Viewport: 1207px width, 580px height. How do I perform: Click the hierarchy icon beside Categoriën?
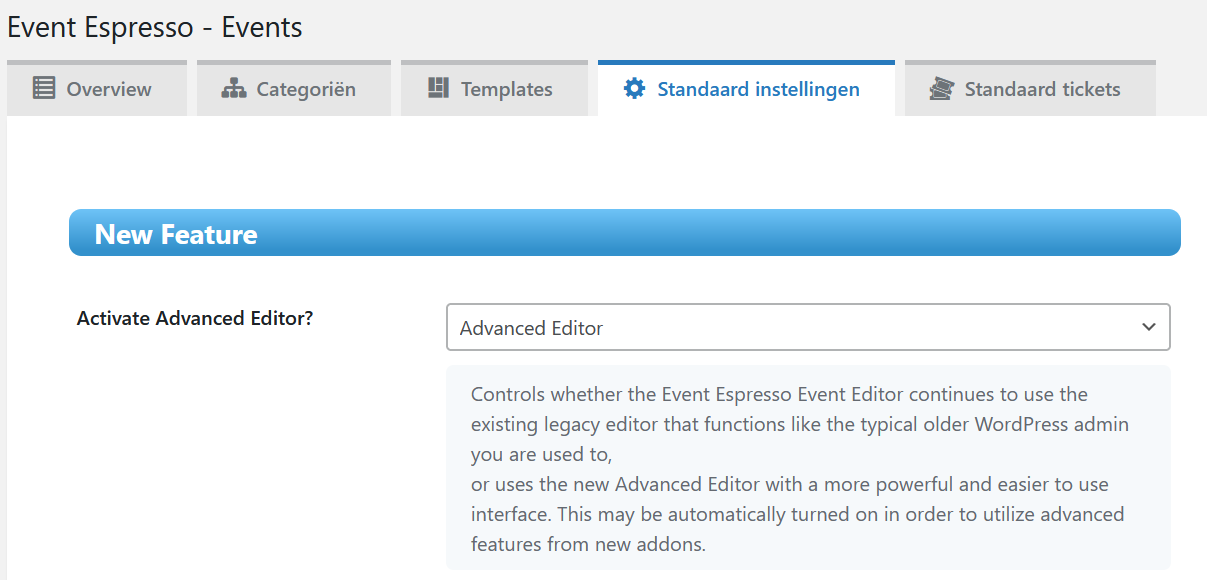(x=234, y=88)
